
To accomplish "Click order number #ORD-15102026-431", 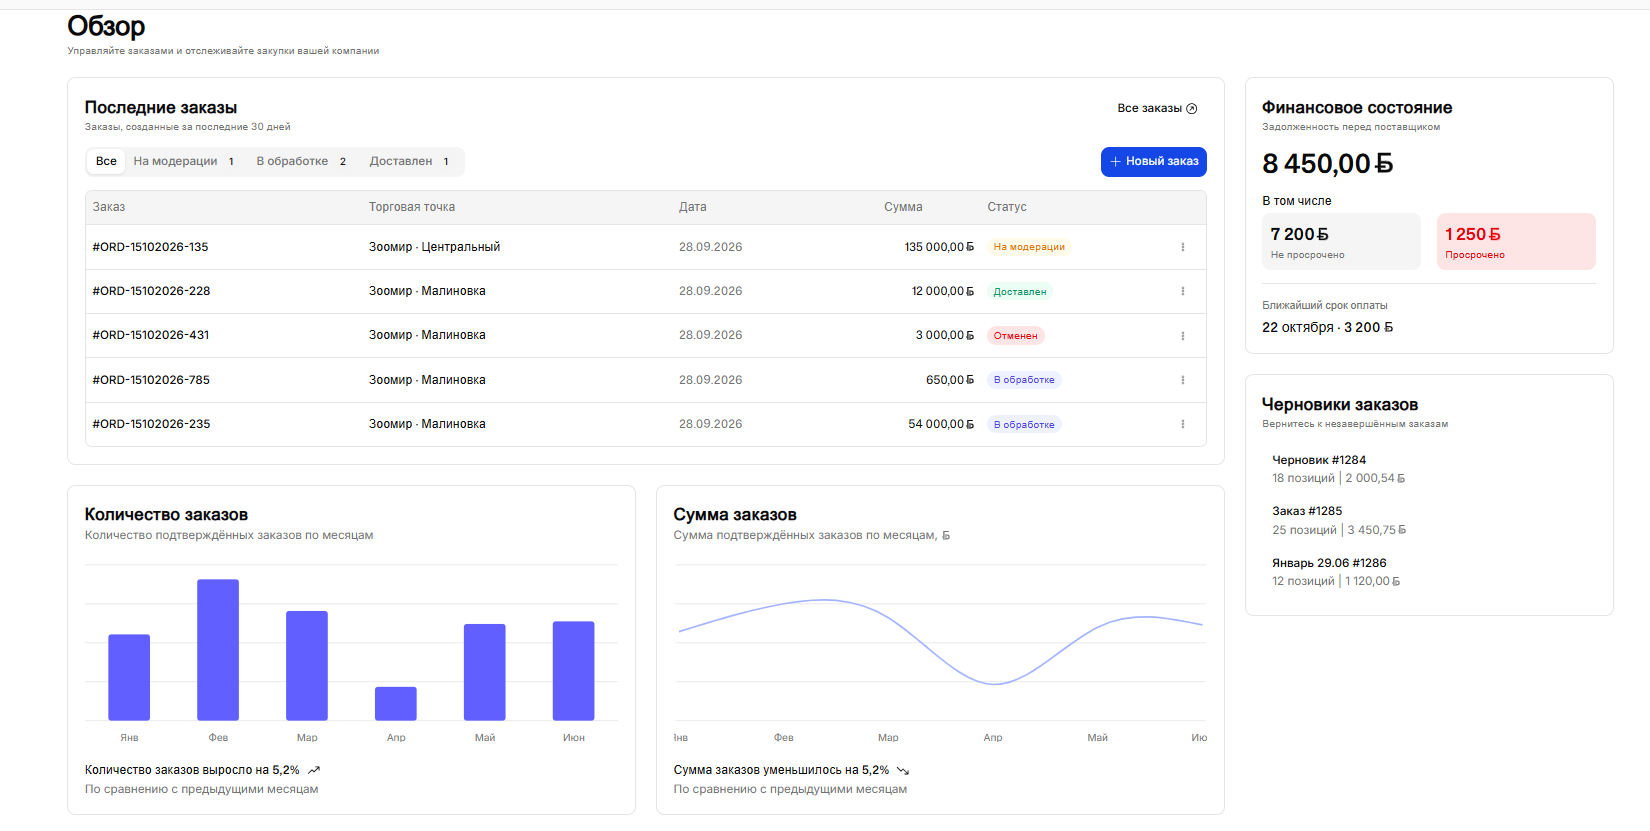I will pyautogui.click(x=151, y=335).
